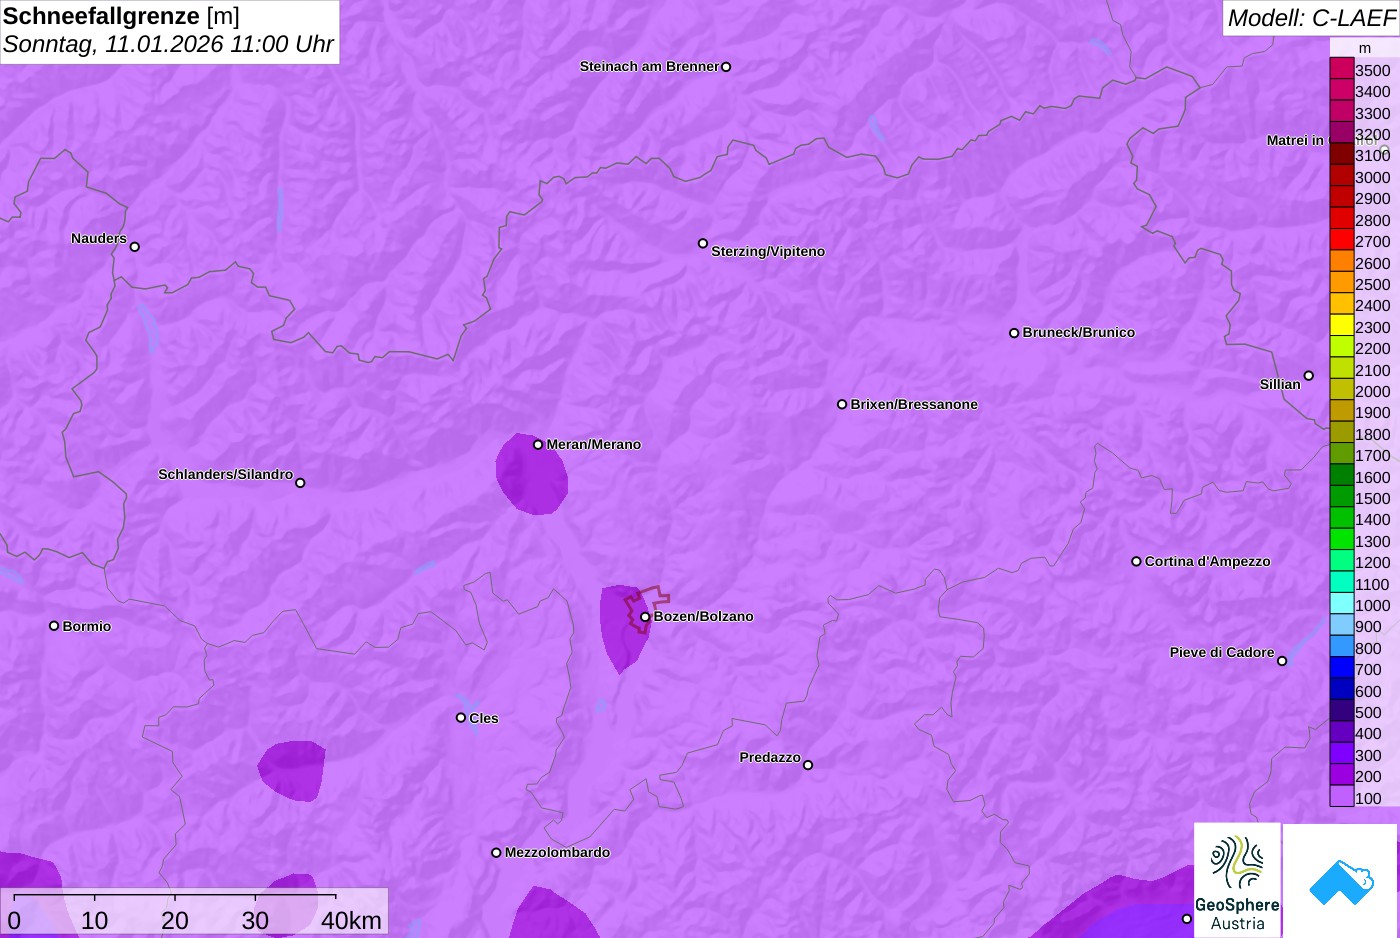Screen dimensions: 1400x938
Task: Select the Sillian marker dot
Action: pyautogui.click(x=1309, y=376)
